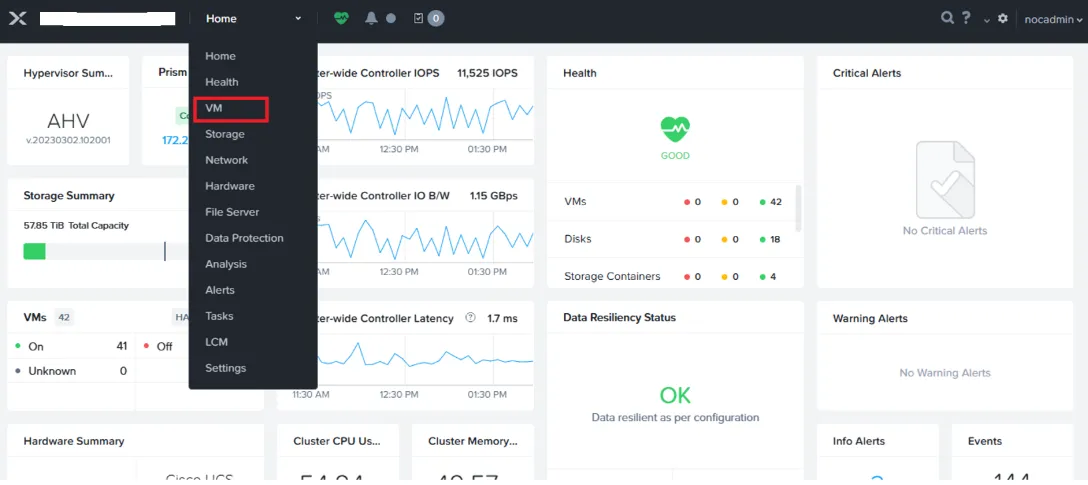The image size is (1088, 485).
Task: Click the No Critical Alerts document icon
Action: [945, 180]
